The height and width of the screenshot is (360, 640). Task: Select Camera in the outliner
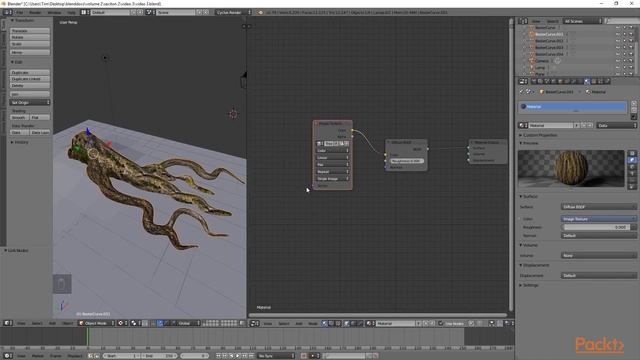point(542,61)
